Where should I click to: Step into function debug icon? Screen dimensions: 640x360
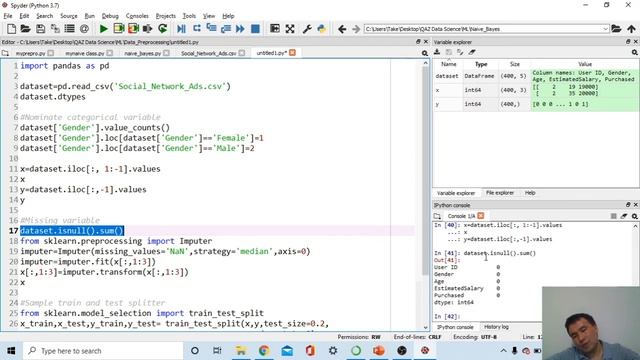pos(211,29)
